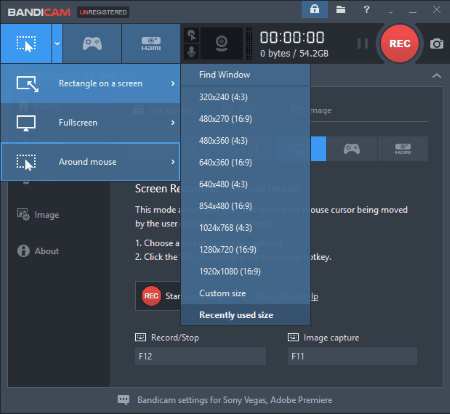This screenshot has height=414, width=450.
Task: Click the Fullscreen monitor icon
Action: pyautogui.click(x=26, y=123)
